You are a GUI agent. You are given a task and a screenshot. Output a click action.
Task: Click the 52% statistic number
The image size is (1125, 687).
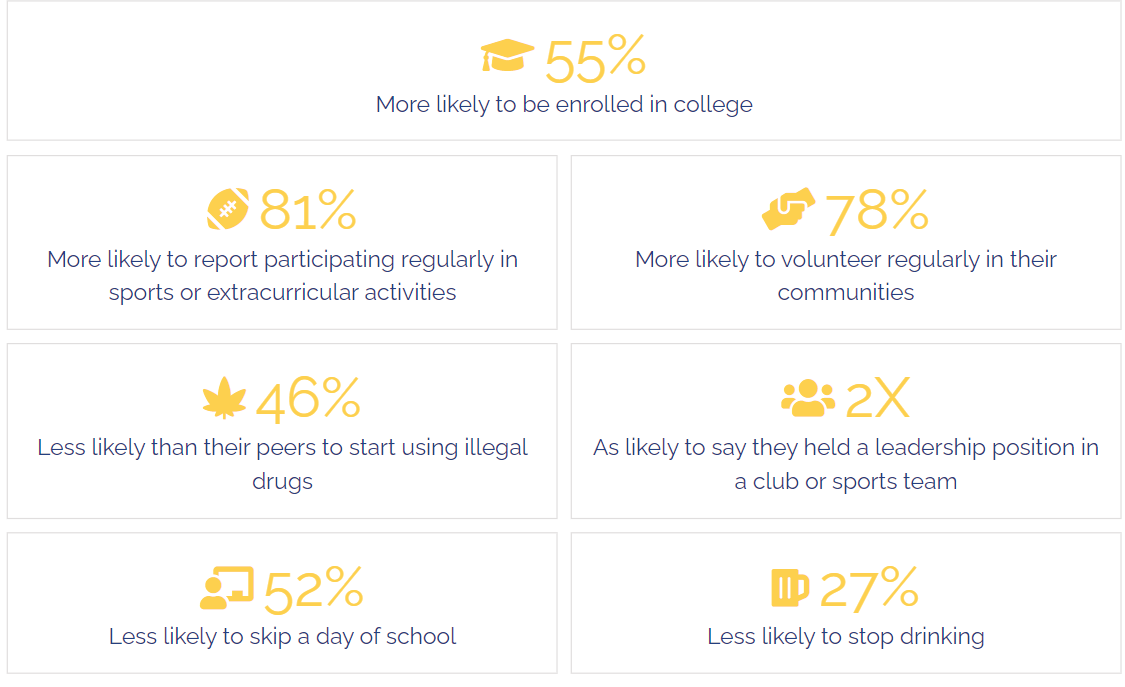click(x=313, y=589)
